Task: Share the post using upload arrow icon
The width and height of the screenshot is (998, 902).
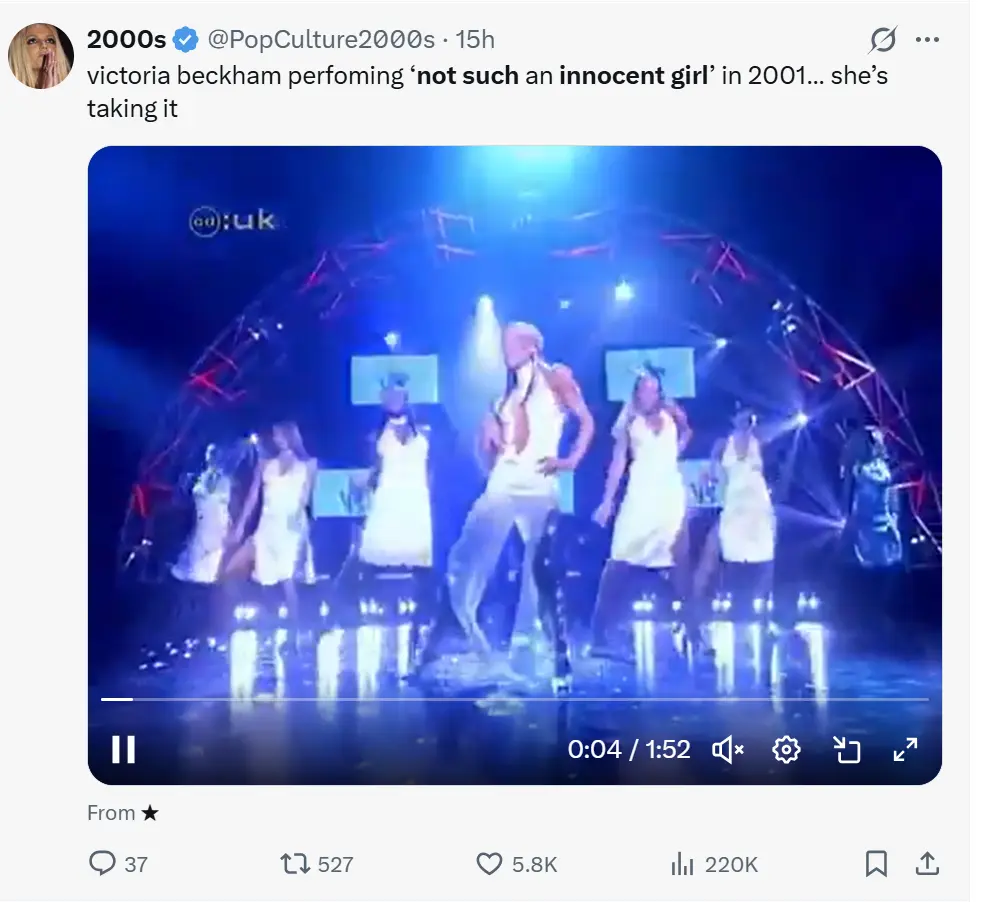Action: 927,864
